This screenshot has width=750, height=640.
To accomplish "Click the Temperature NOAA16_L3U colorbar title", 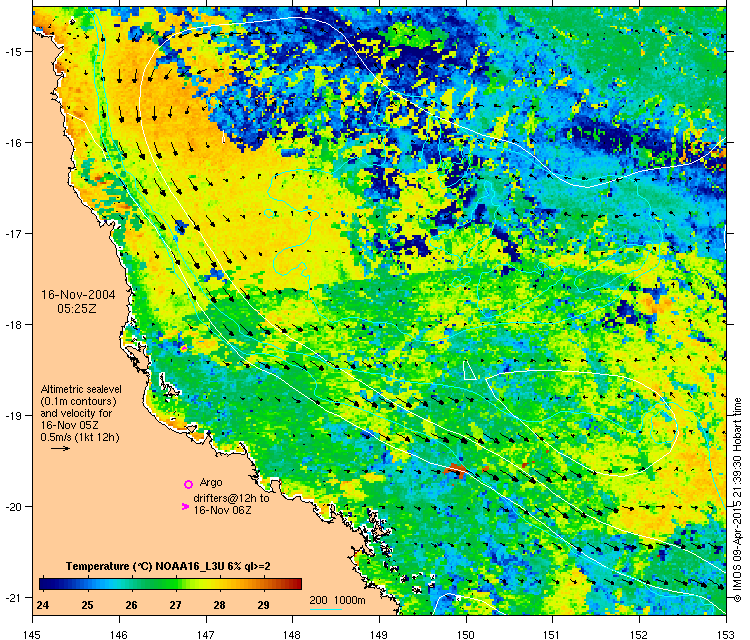I will (168, 566).
